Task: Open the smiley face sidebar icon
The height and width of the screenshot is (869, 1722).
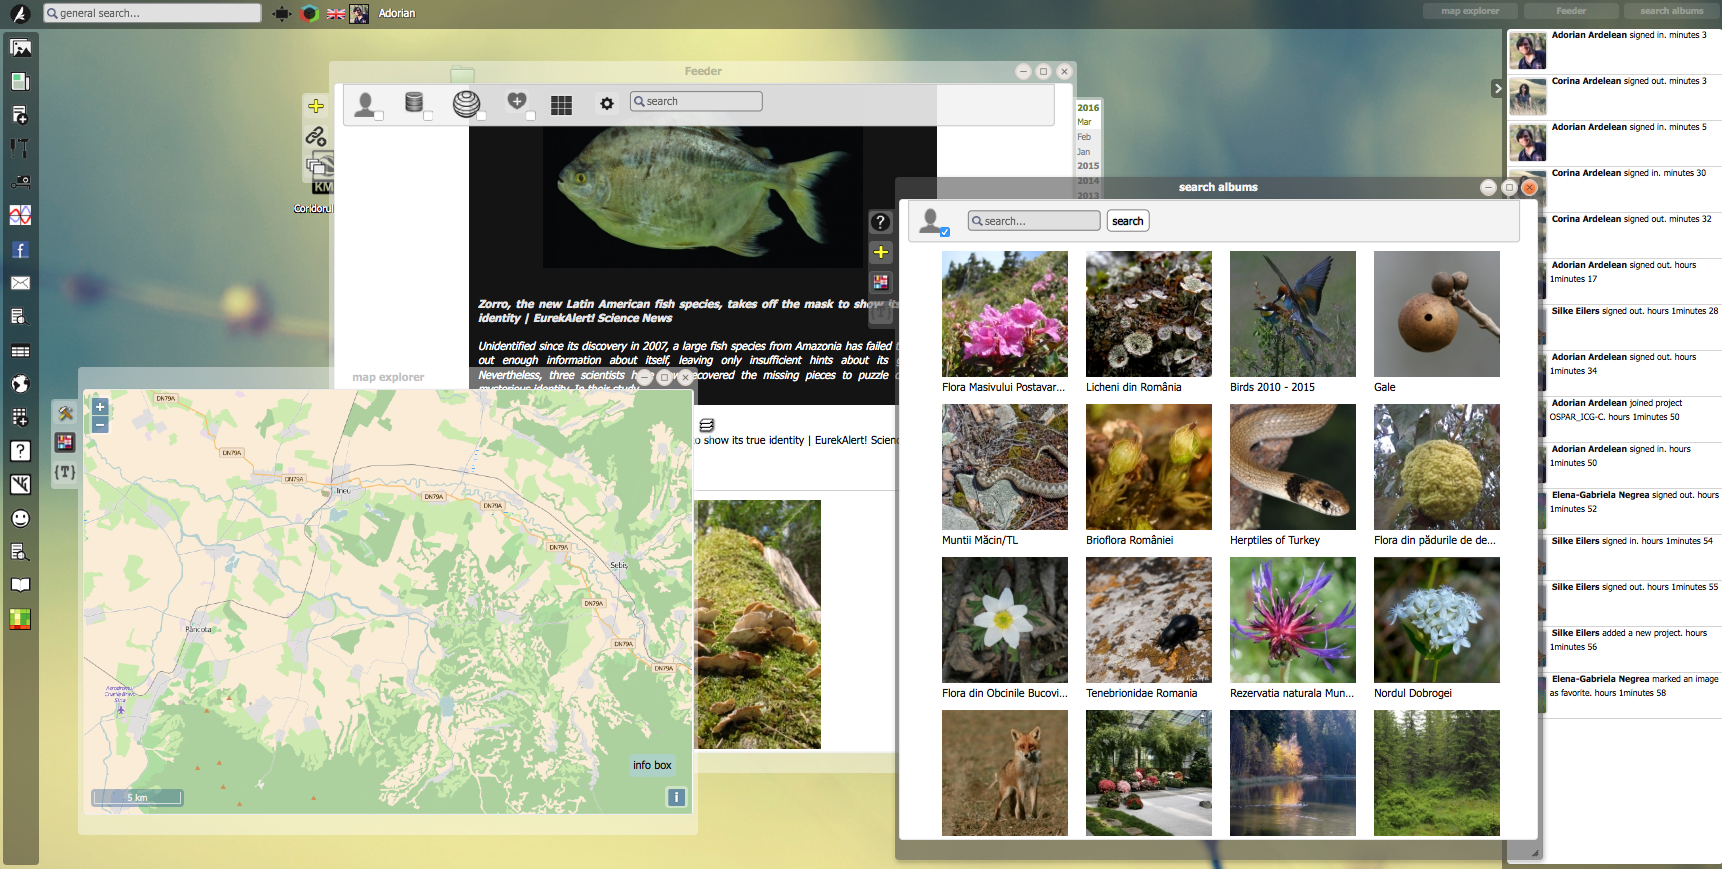Action: point(20,518)
